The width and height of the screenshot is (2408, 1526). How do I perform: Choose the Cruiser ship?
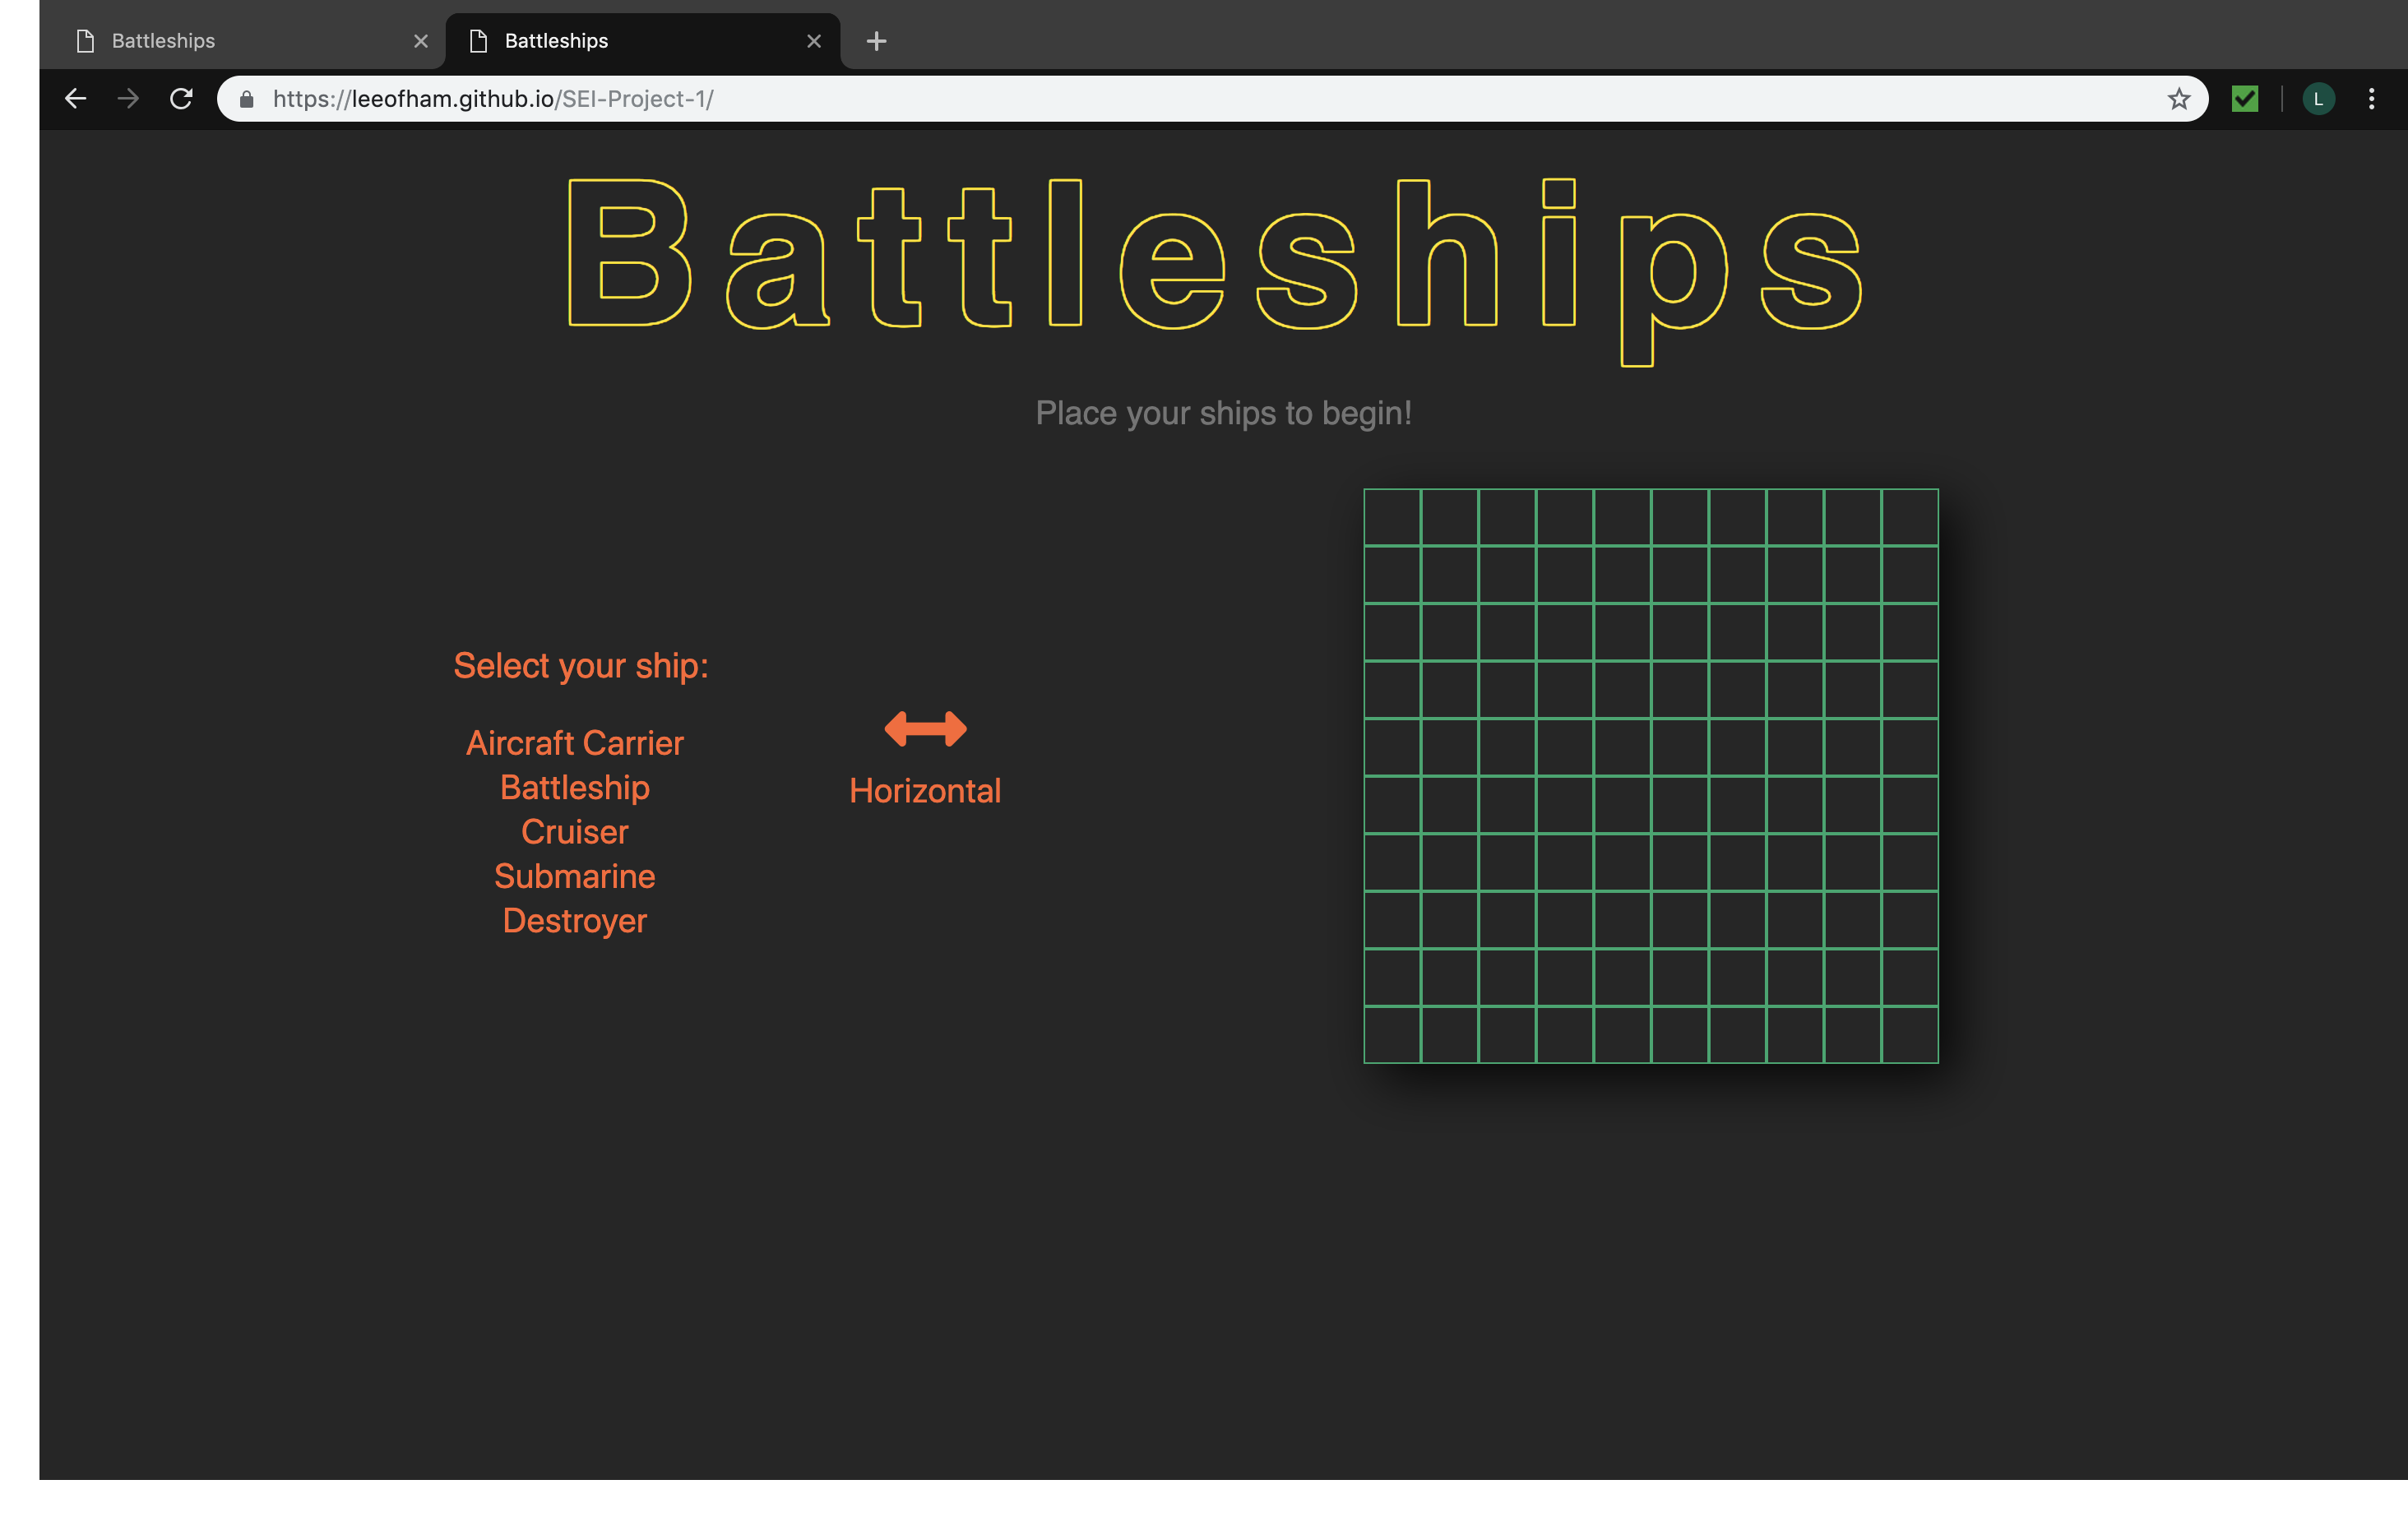pos(575,832)
